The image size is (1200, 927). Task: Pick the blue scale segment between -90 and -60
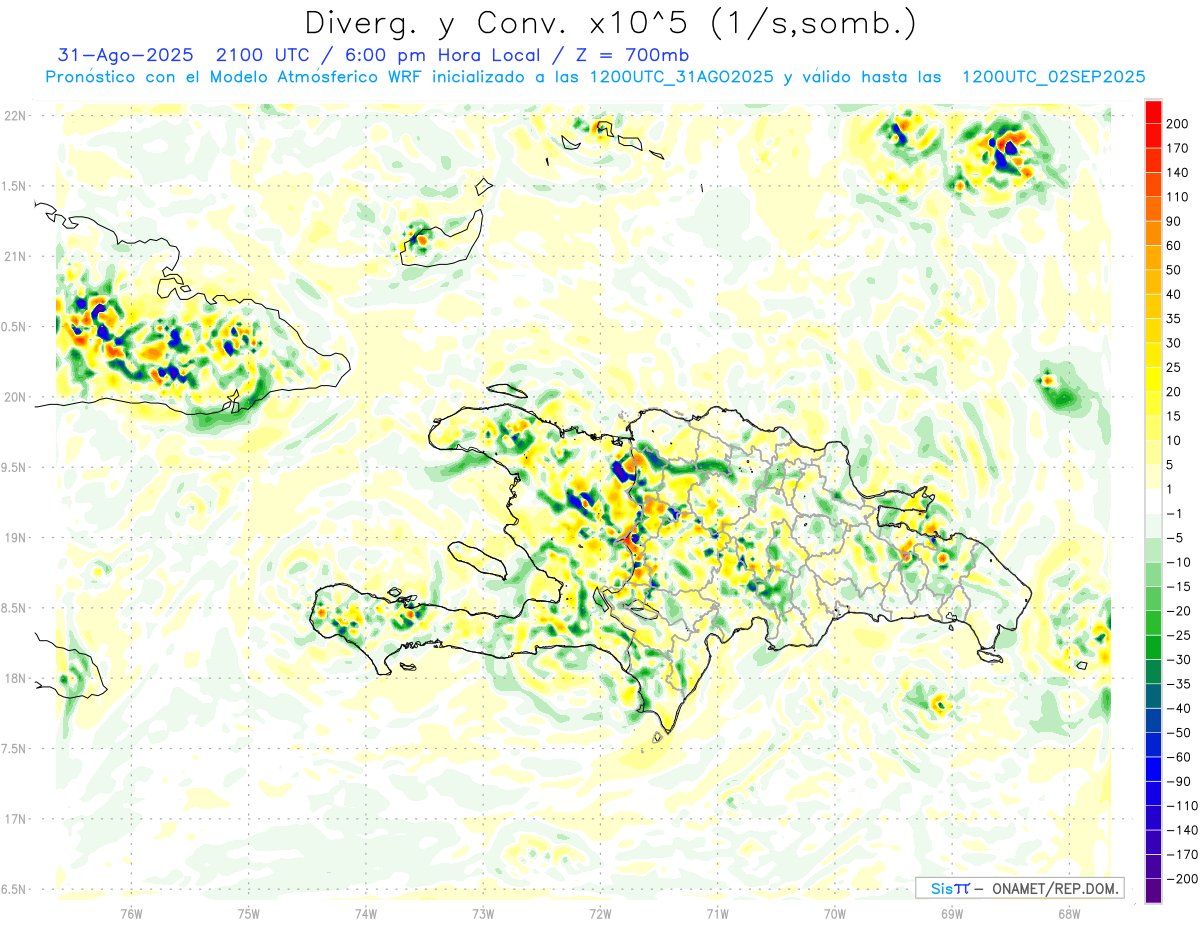[x=1153, y=769]
